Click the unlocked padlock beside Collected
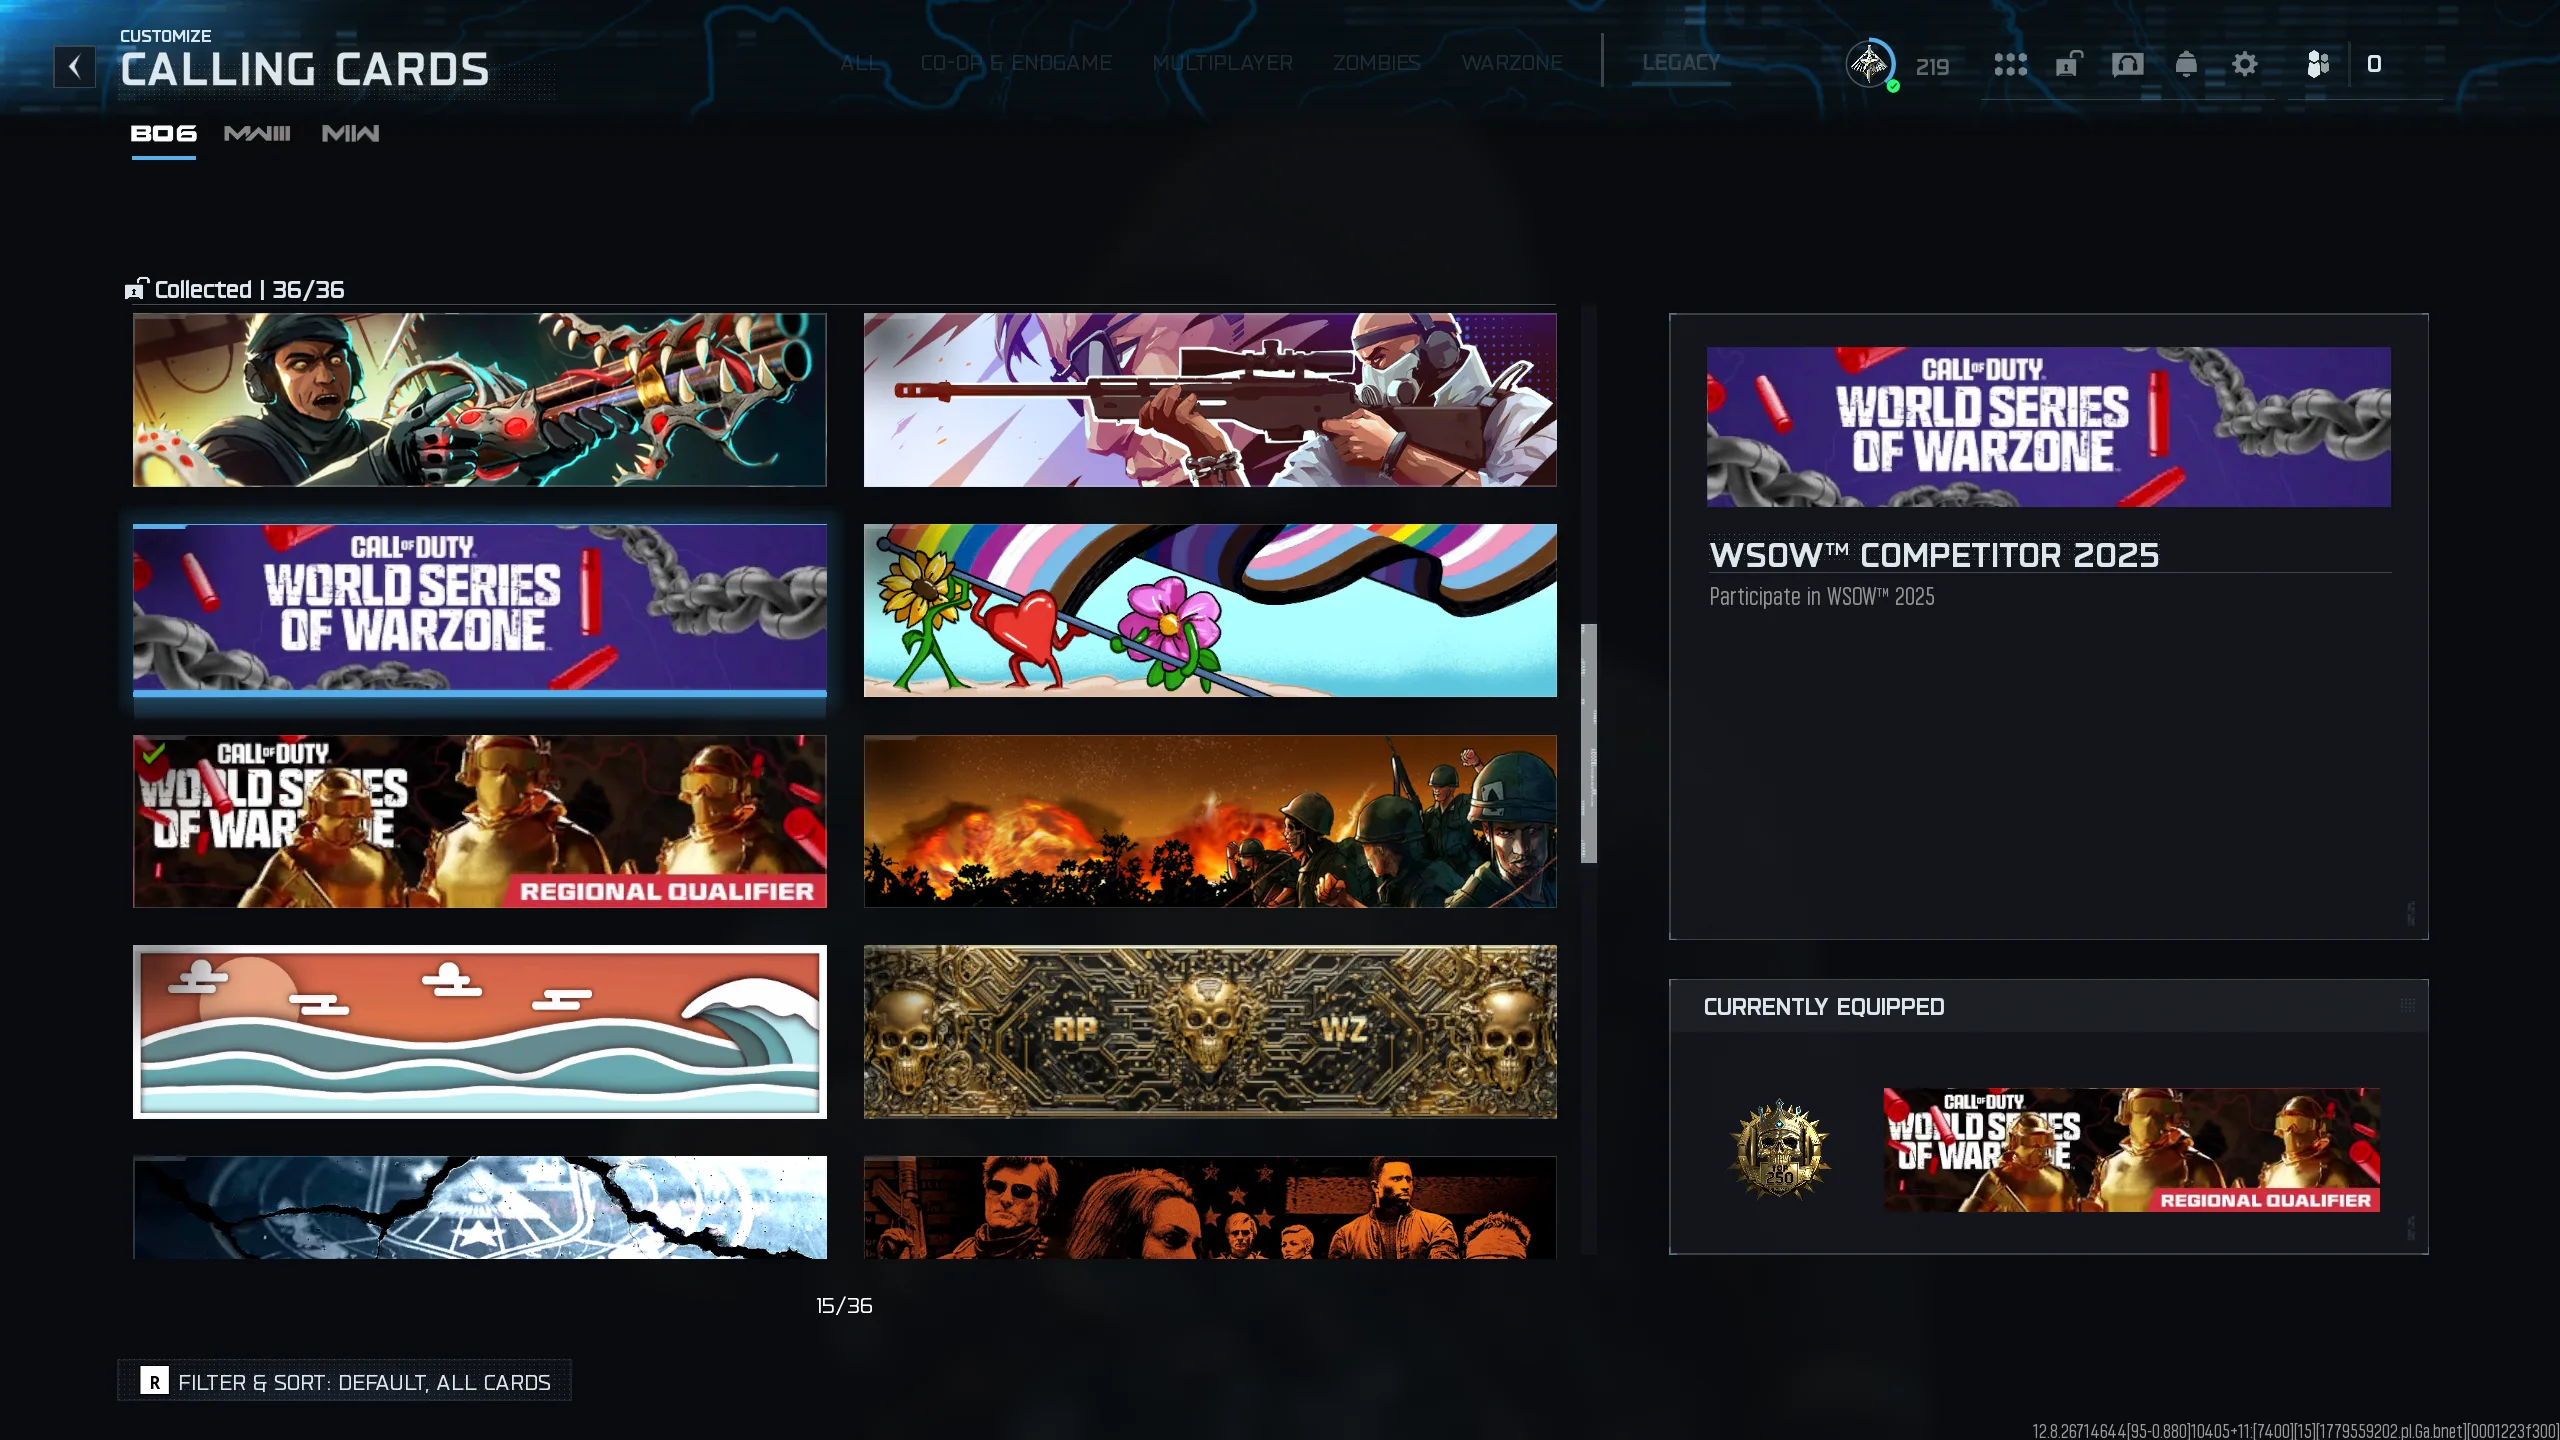This screenshot has width=2560, height=1440. coord(136,289)
